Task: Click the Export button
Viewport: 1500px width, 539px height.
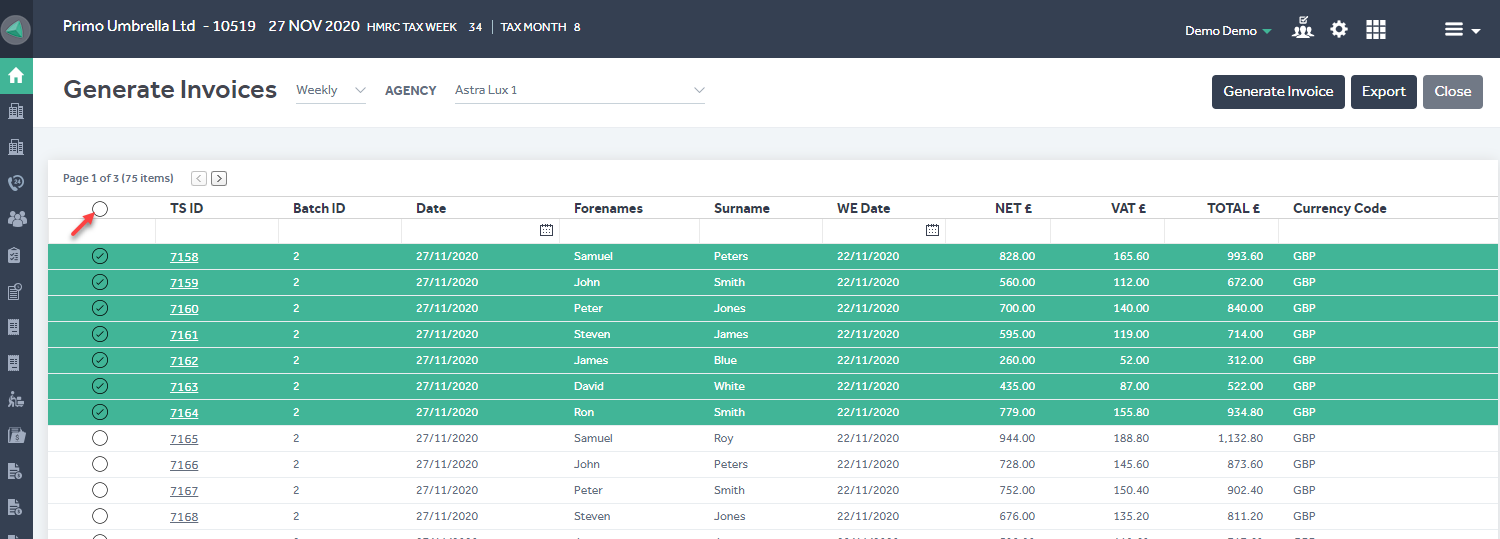Action: click(x=1384, y=91)
